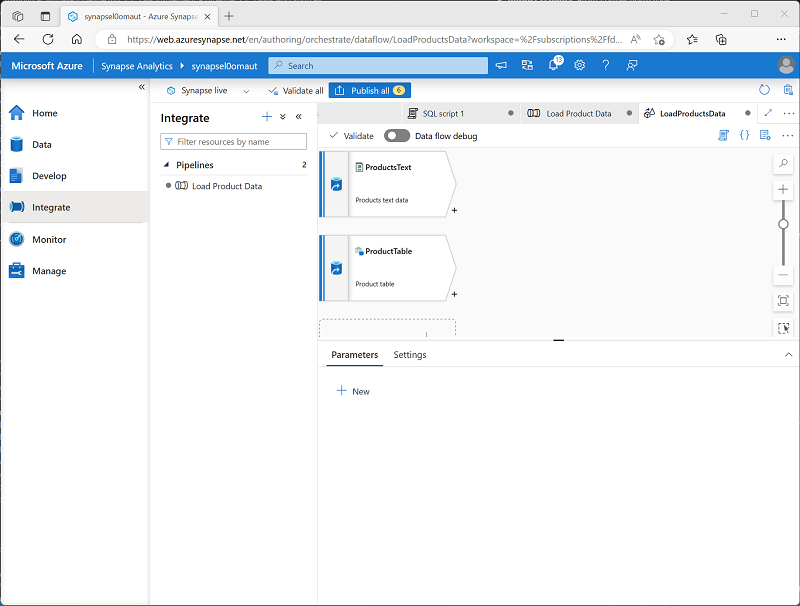Image resolution: width=800 pixels, height=606 pixels.
Task: Open Azure portal settings gear
Action: [x=579, y=65]
